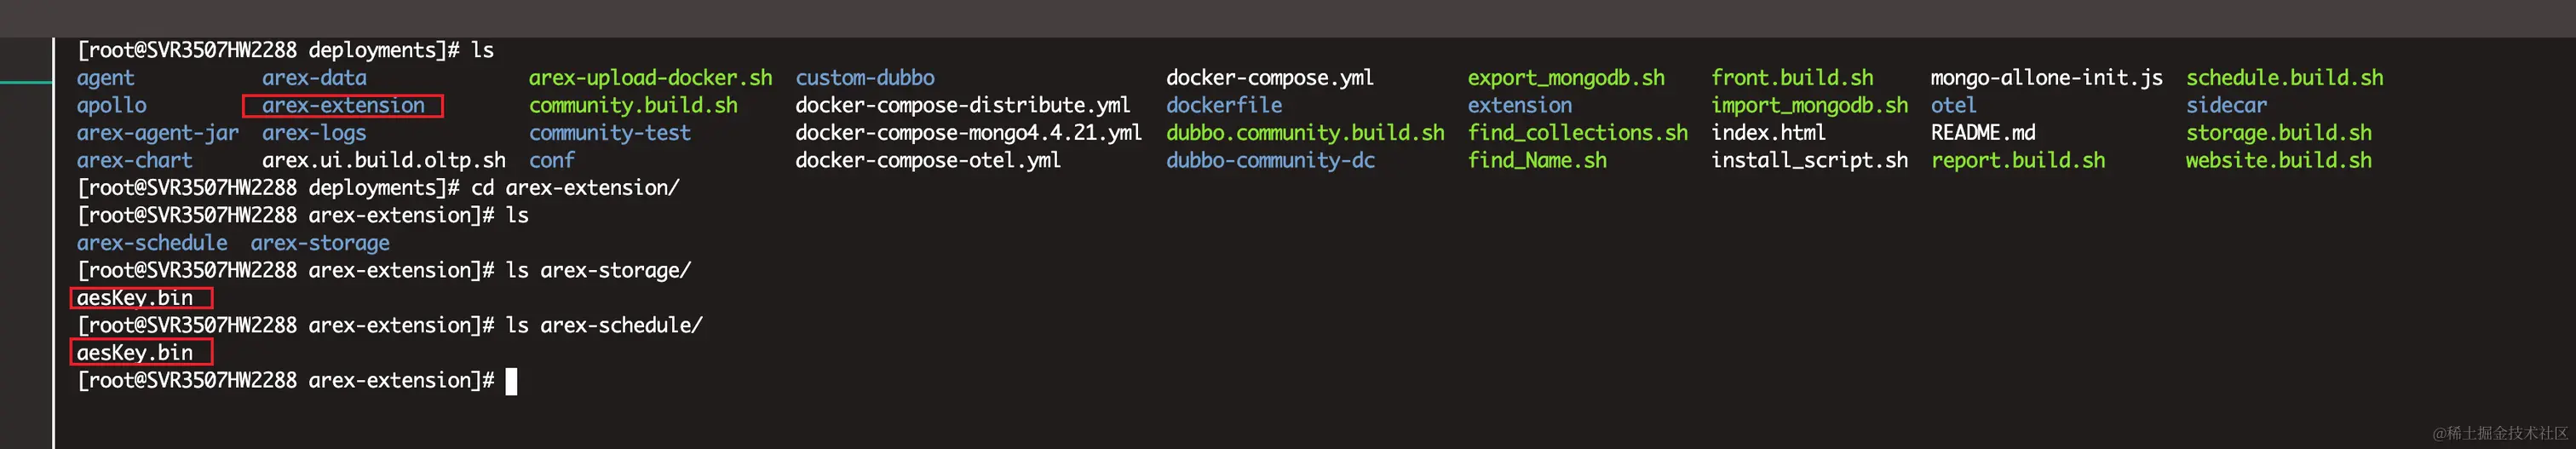Click the blue arex-storage directory name
The height and width of the screenshot is (449, 2576).
coord(319,243)
